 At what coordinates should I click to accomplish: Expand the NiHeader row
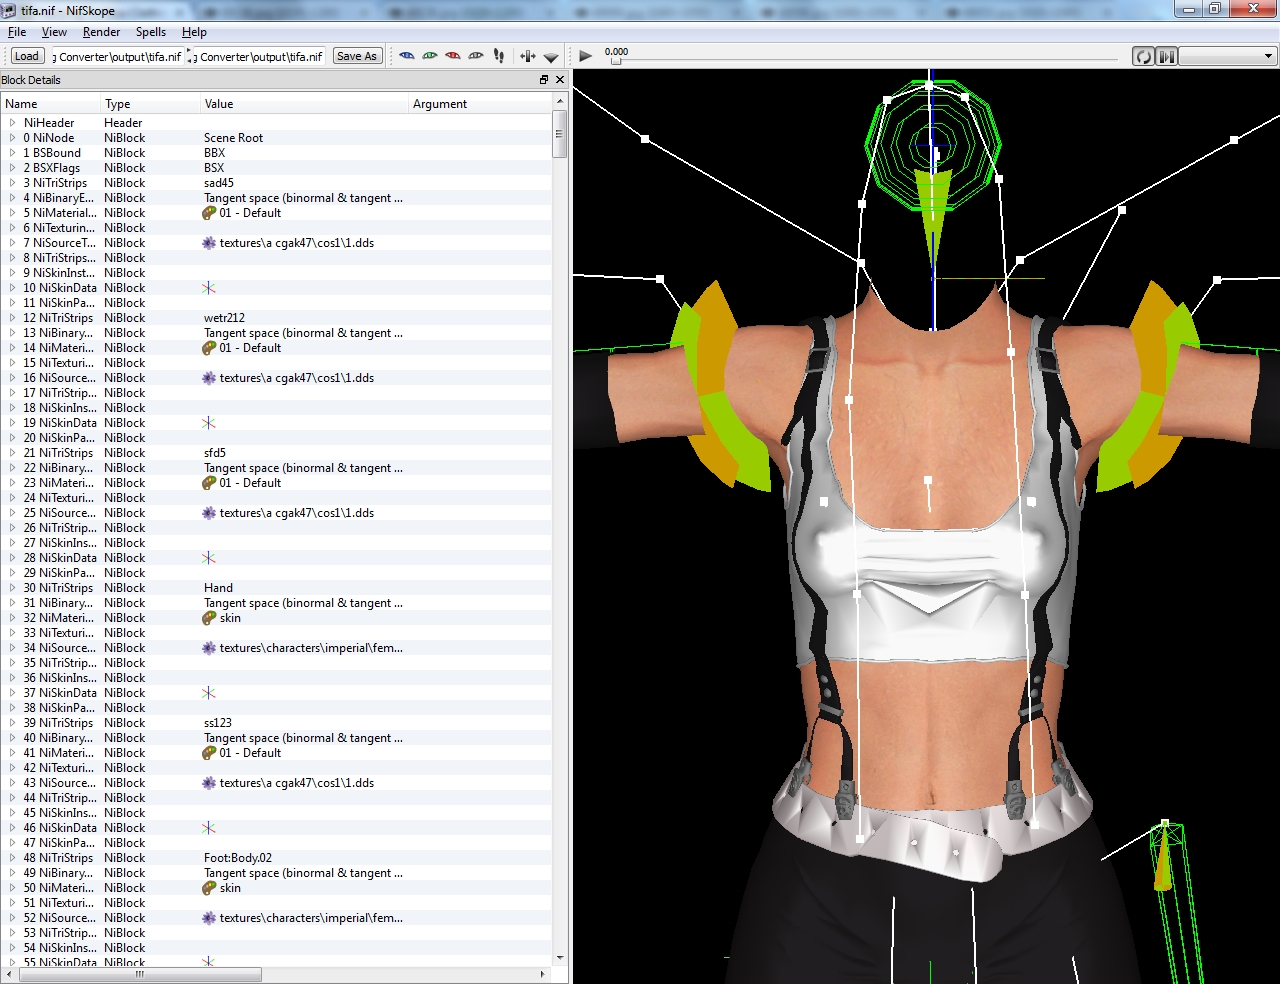pos(12,123)
